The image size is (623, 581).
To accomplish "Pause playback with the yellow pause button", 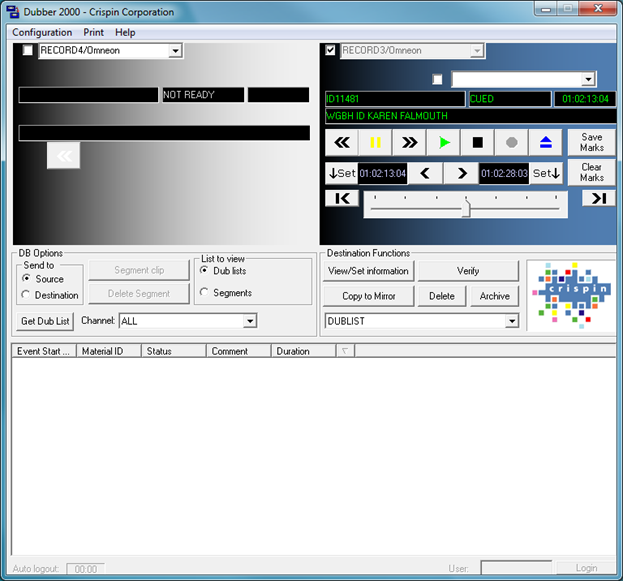I will 375,142.
